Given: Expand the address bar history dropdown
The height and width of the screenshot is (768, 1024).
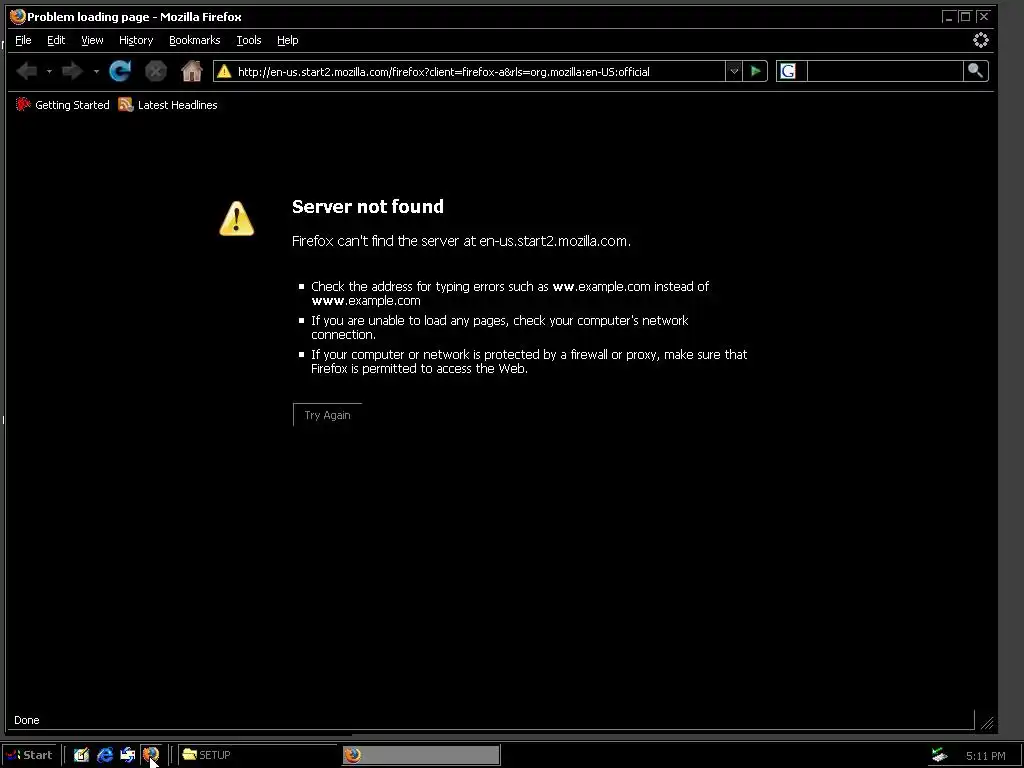Looking at the screenshot, I should (733, 71).
